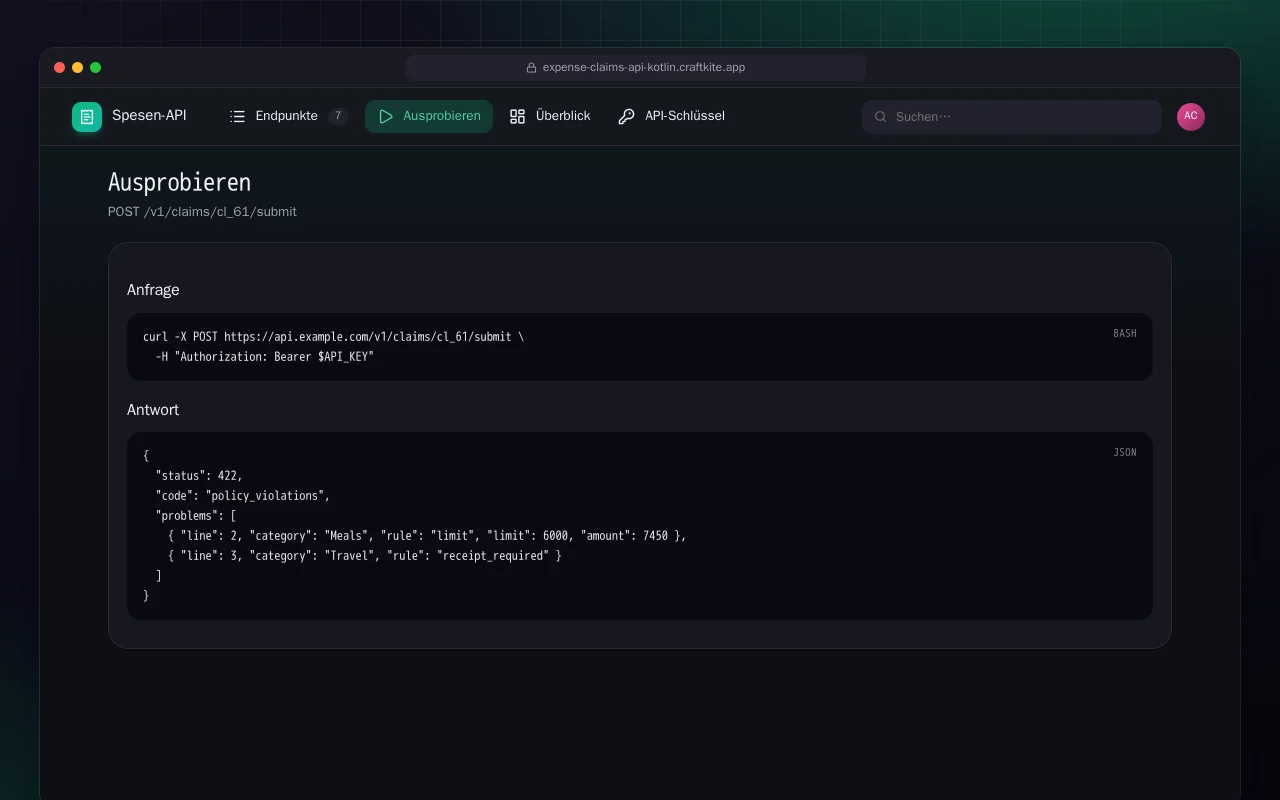The height and width of the screenshot is (800, 1280).
Task: Click the Meals limit problem line
Action: pos(427,536)
